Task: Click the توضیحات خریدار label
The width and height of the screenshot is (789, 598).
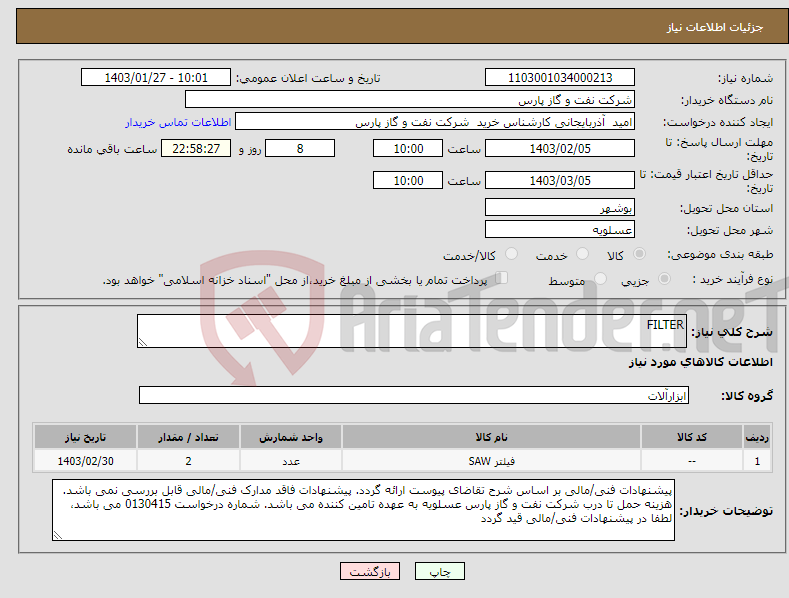Action: click(x=726, y=511)
